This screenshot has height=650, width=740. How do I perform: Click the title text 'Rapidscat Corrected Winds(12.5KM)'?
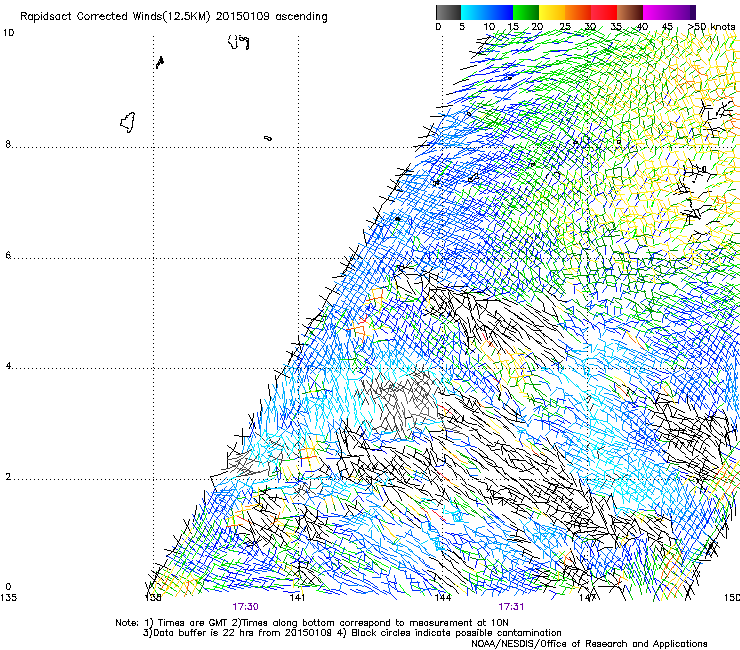[x=115, y=17]
